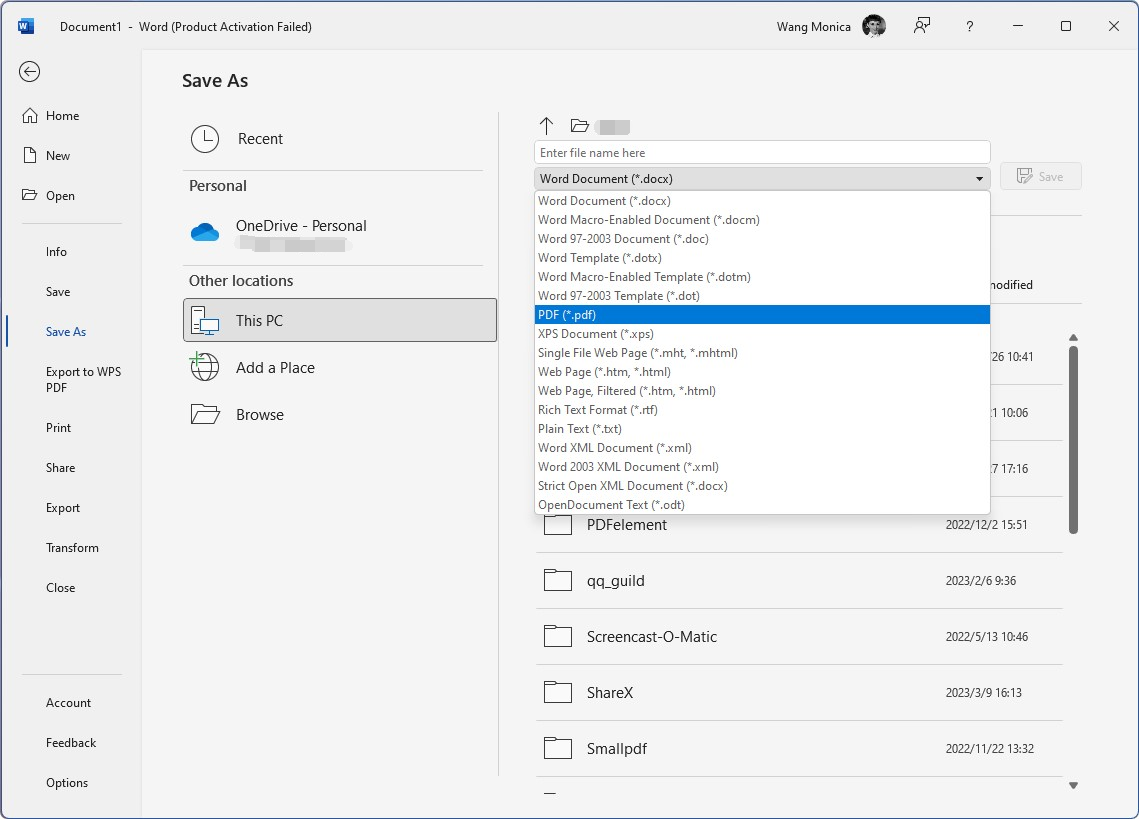Click the folder list scrollbar thumb
Screen dimensions: 1139x819
(x=1073, y=440)
